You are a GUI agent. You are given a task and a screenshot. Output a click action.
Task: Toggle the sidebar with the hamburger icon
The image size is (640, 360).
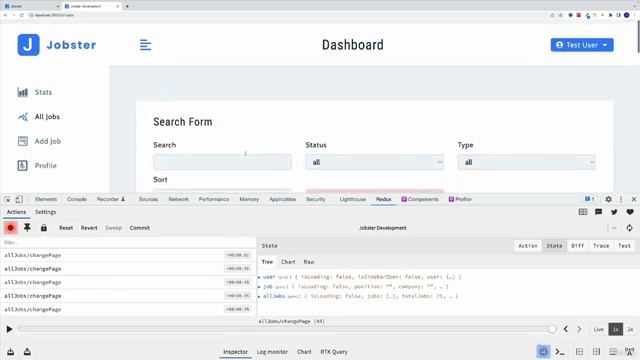[145, 44]
